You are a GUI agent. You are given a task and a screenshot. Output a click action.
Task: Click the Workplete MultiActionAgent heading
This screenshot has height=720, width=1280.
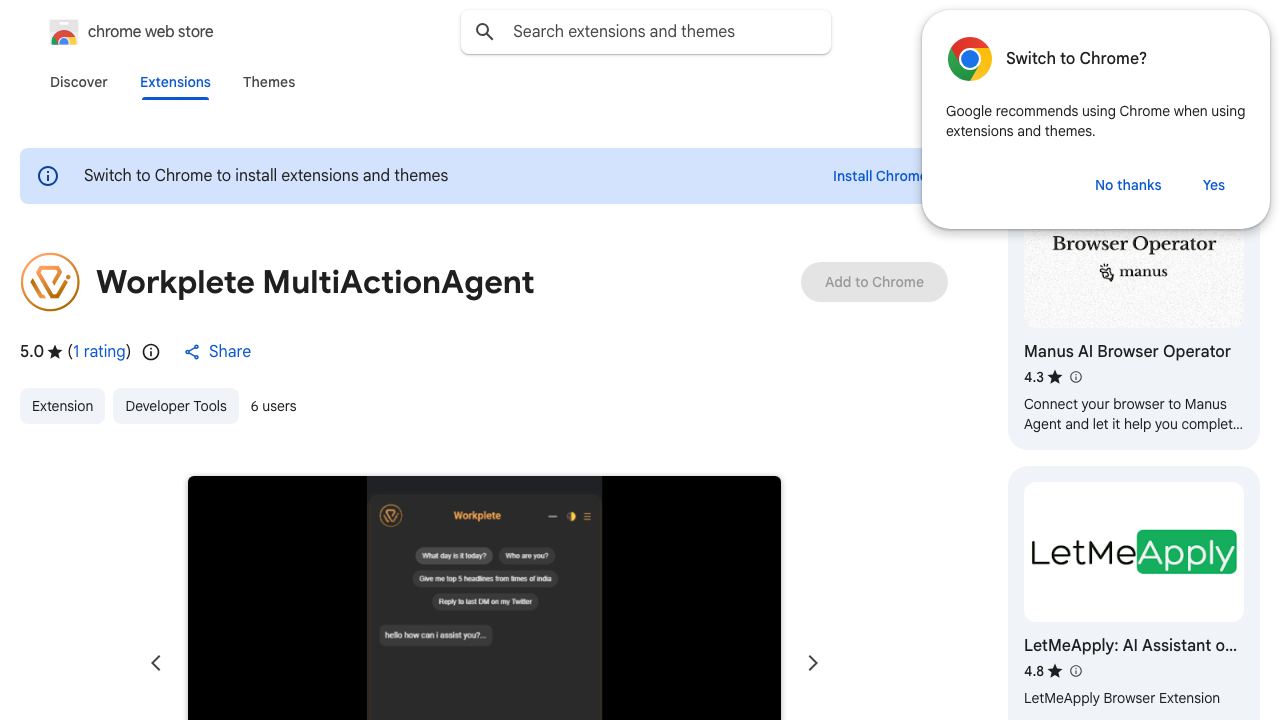pos(315,282)
